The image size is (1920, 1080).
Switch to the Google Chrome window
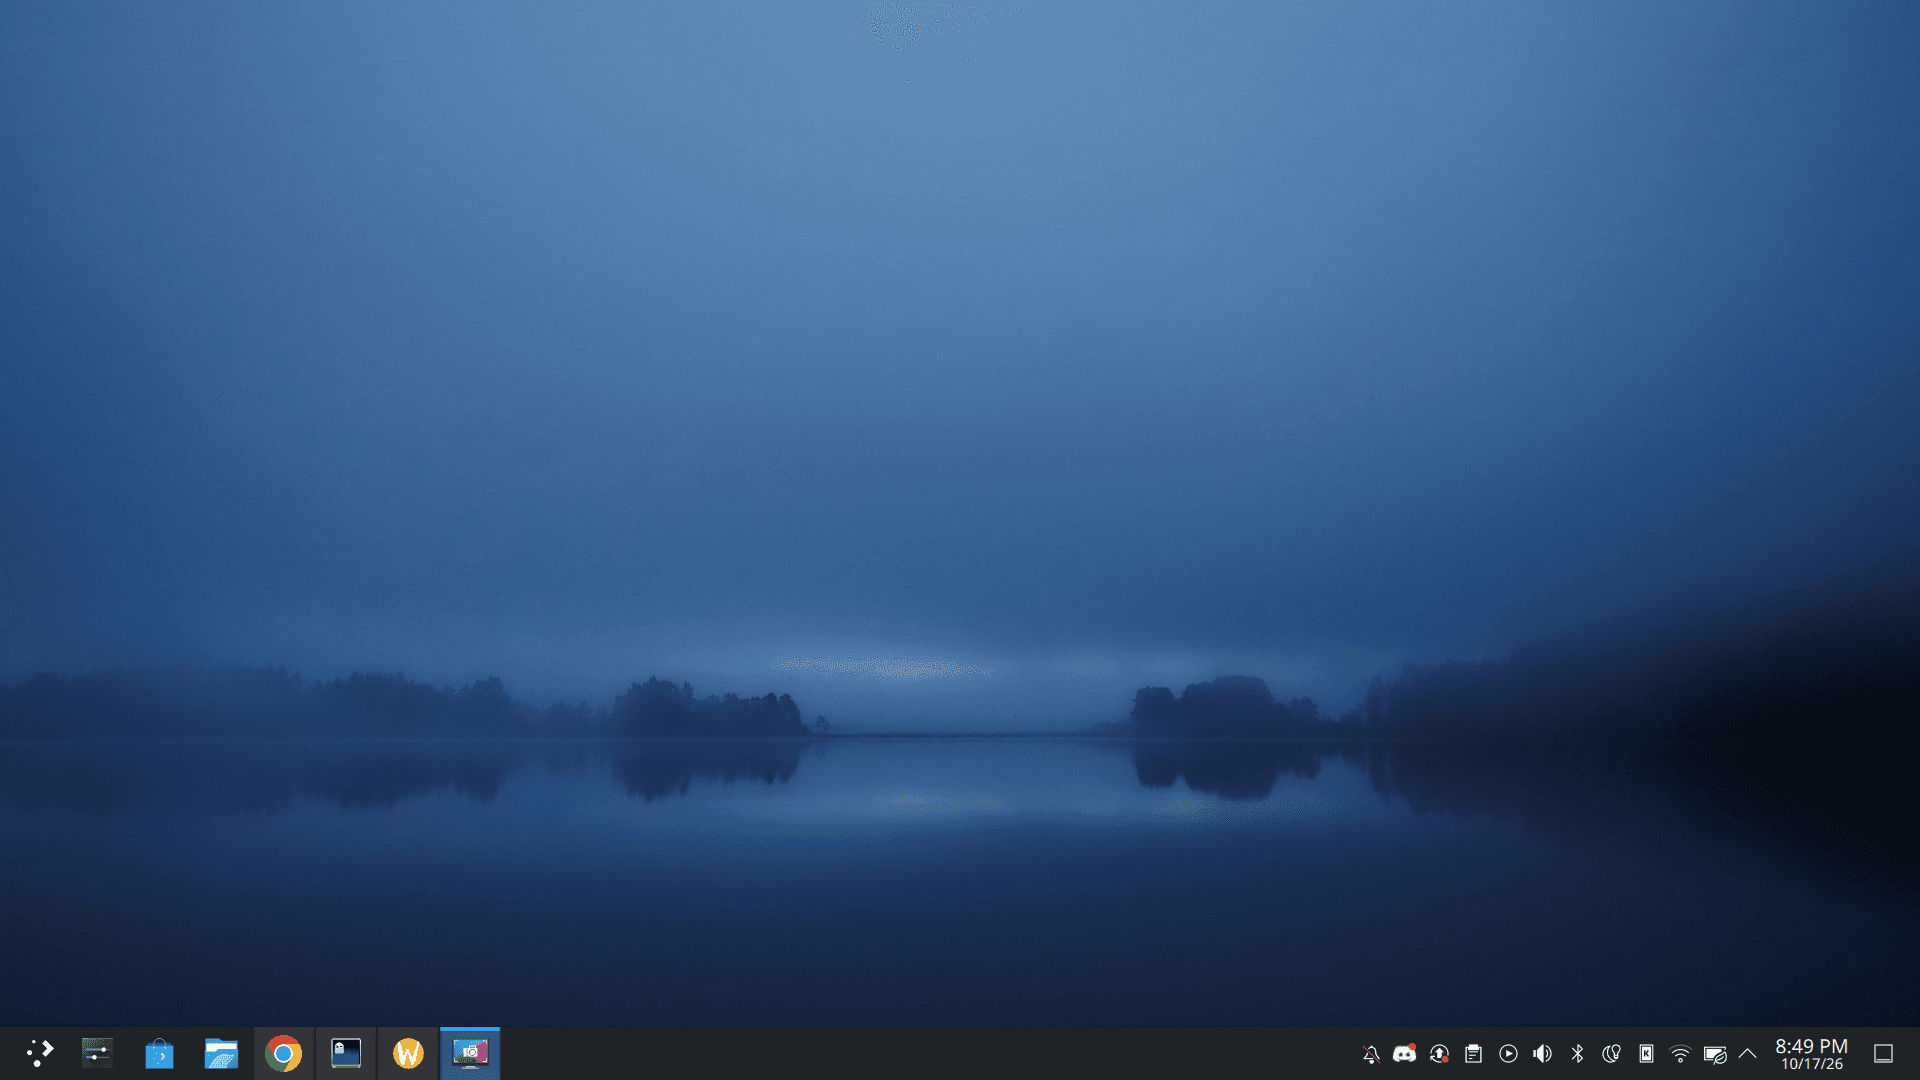coord(283,1053)
